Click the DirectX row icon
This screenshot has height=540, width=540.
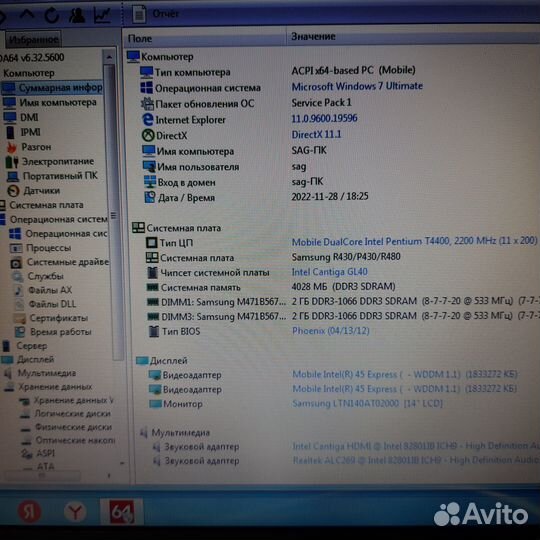point(148,135)
